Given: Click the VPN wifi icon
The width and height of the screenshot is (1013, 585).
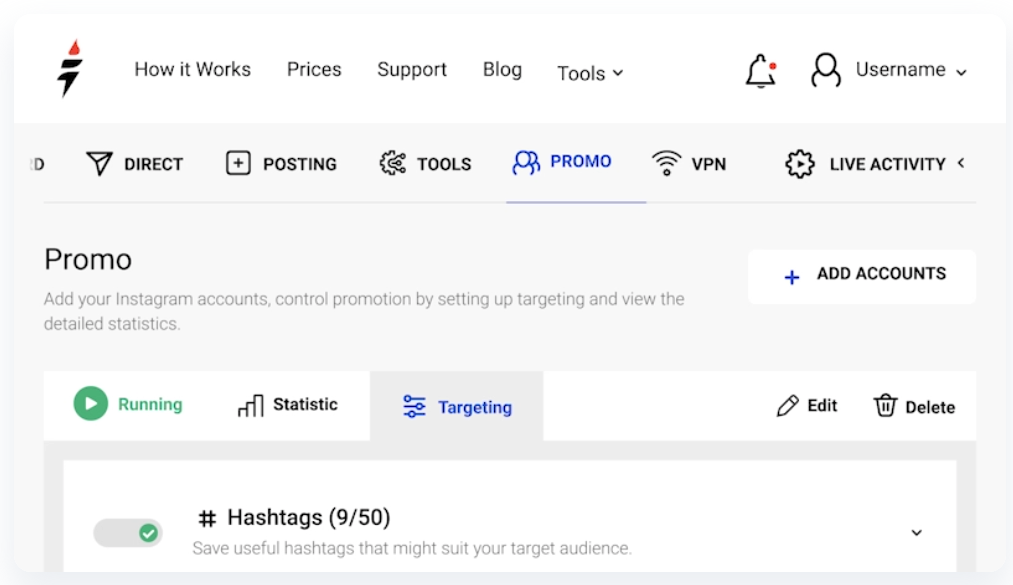Looking at the screenshot, I should coord(666,164).
